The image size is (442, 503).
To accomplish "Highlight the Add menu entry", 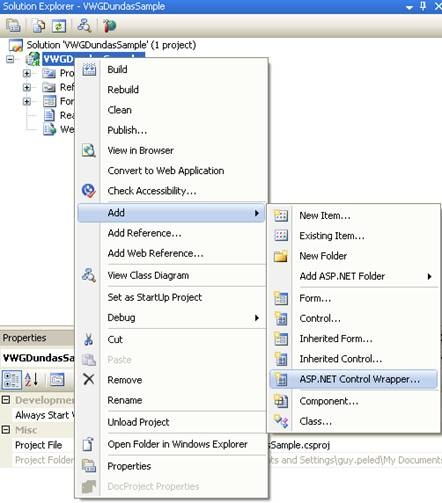I will tap(171, 213).
